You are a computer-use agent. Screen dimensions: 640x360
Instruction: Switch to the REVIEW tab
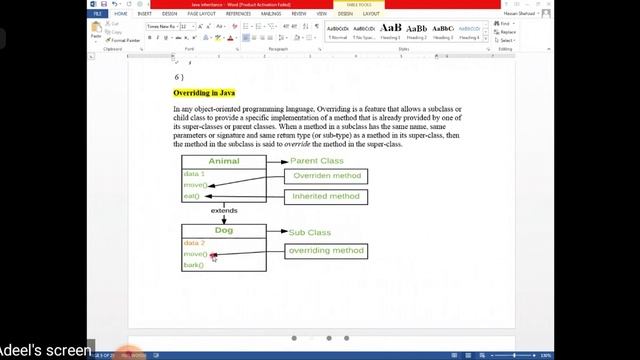click(x=299, y=14)
